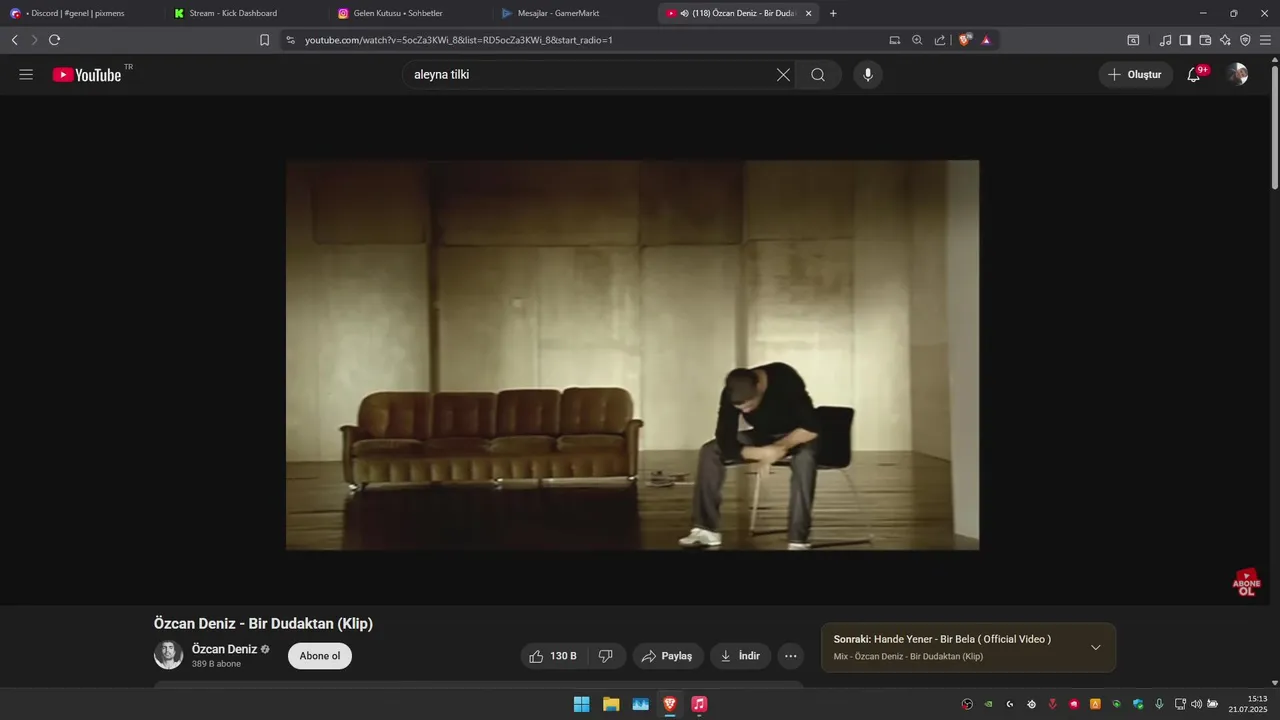Screen dimensions: 1280x720
Task: Open the music app taskbar icon
Action: pyautogui.click(x=699, y=704)
